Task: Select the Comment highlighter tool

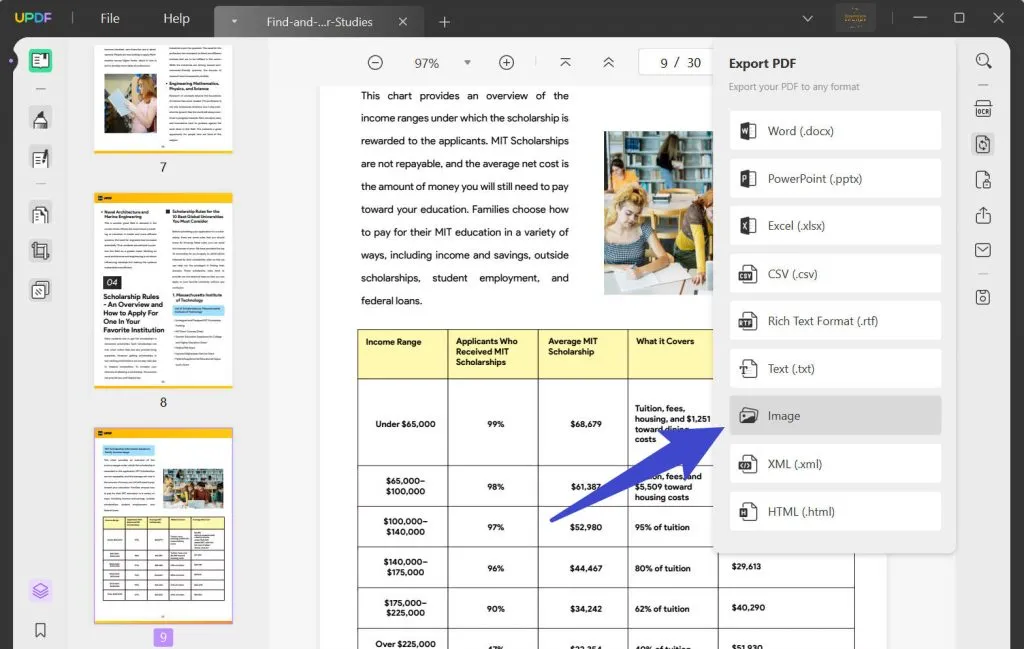Action: tap(41, 120)
